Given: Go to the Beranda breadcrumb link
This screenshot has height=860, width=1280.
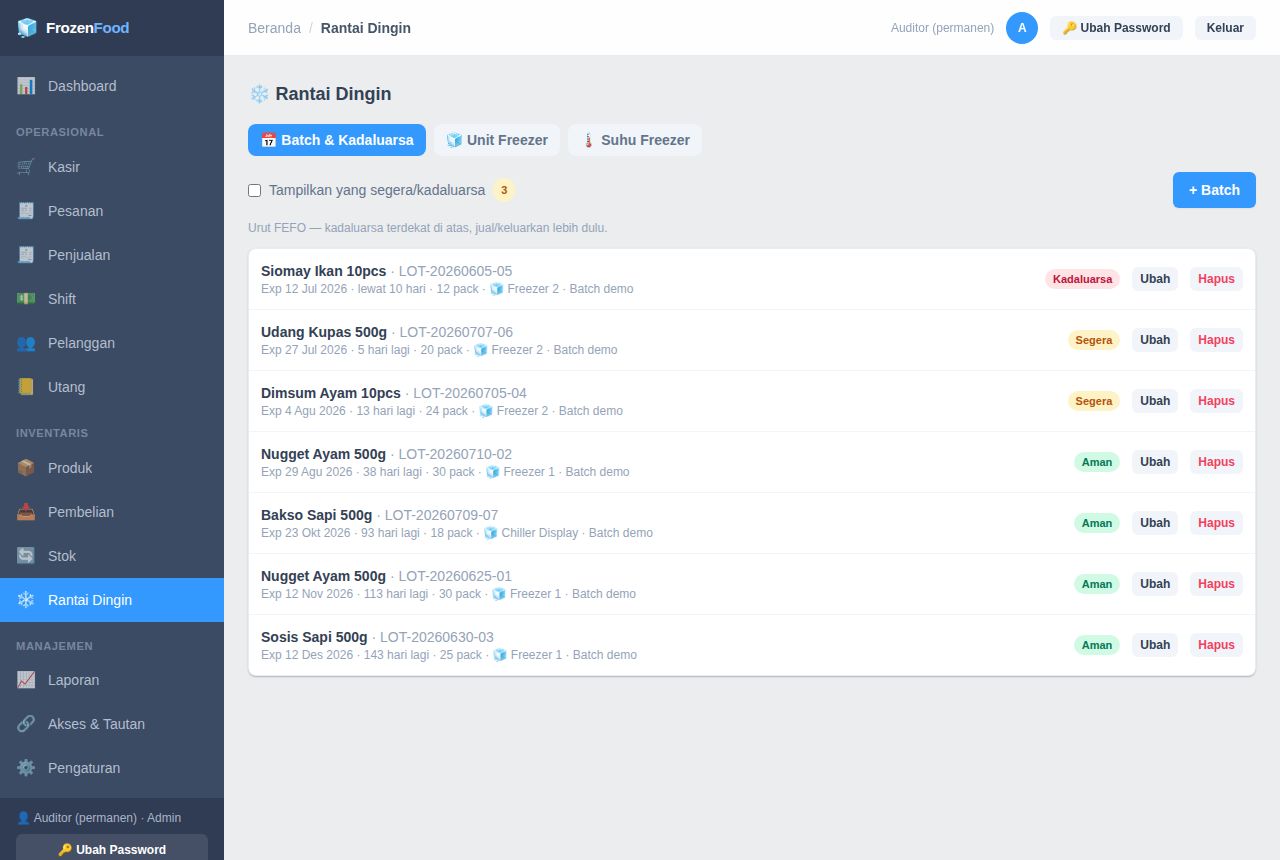Looking at the screenshot, I should pos(274,28).
